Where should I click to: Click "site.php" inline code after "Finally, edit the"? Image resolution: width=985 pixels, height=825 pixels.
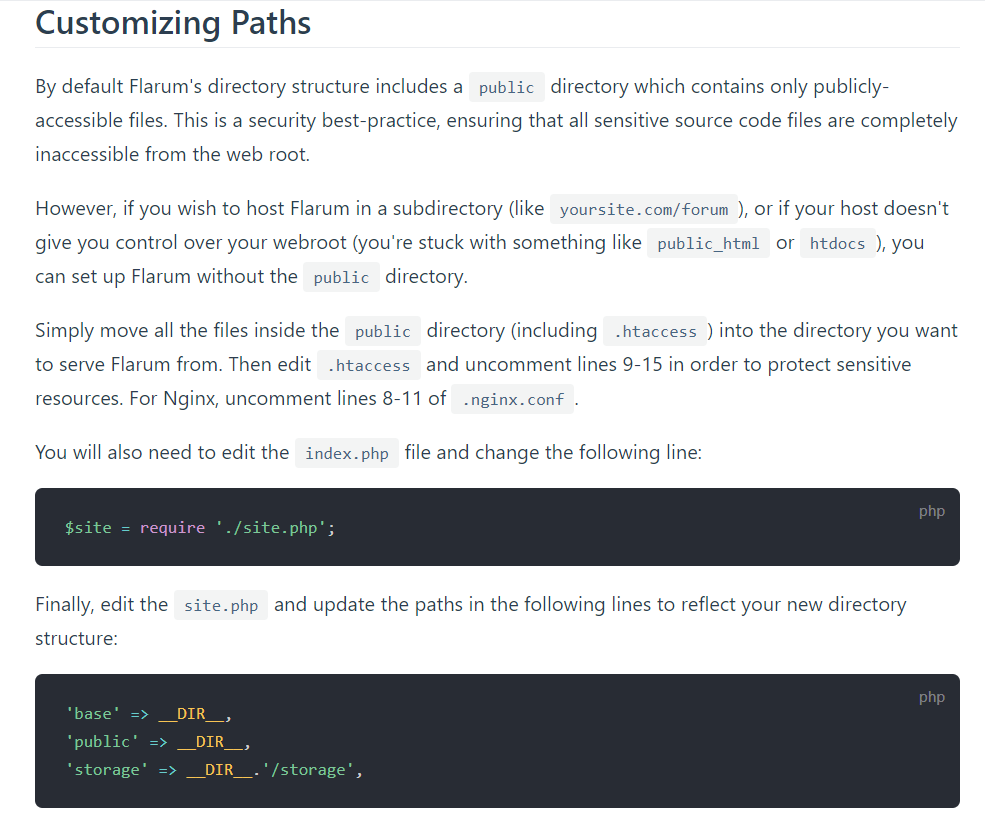pos(221,606)
